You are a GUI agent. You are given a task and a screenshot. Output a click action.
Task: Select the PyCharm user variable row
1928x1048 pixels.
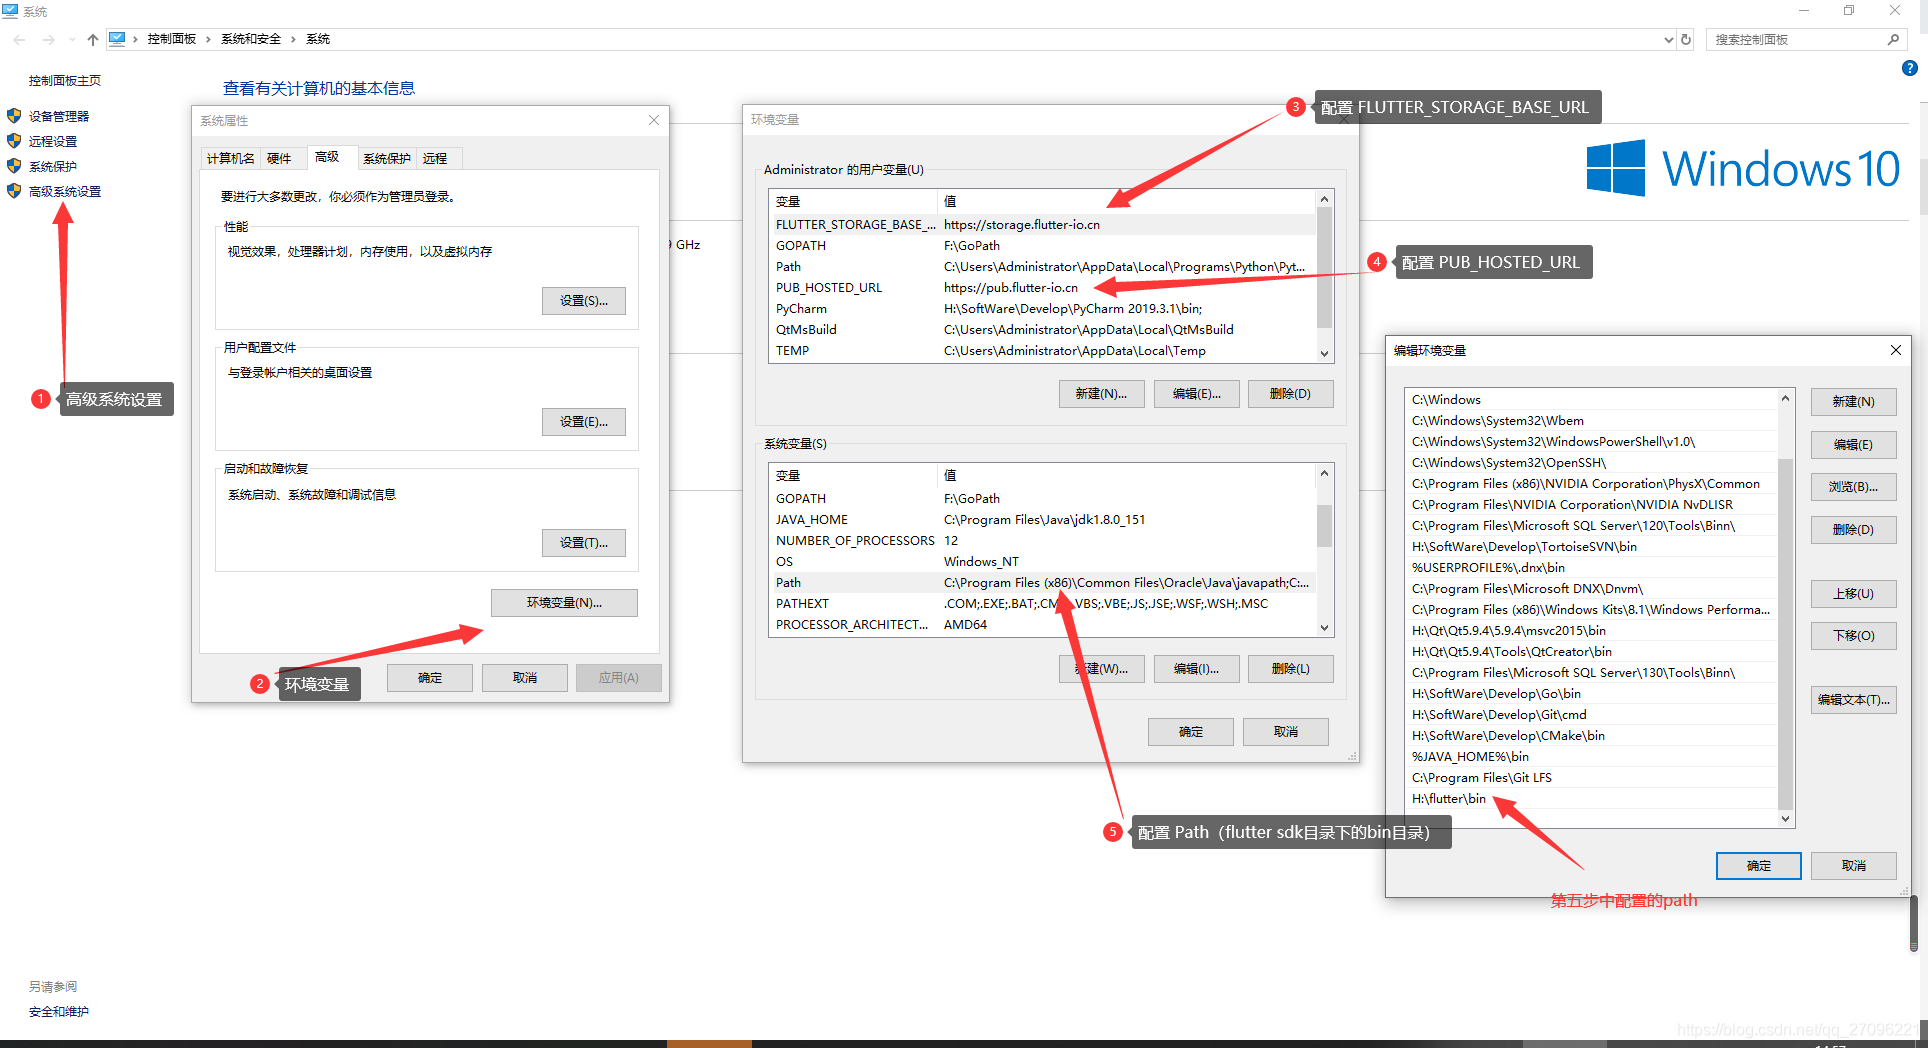tap(1044, 308)
